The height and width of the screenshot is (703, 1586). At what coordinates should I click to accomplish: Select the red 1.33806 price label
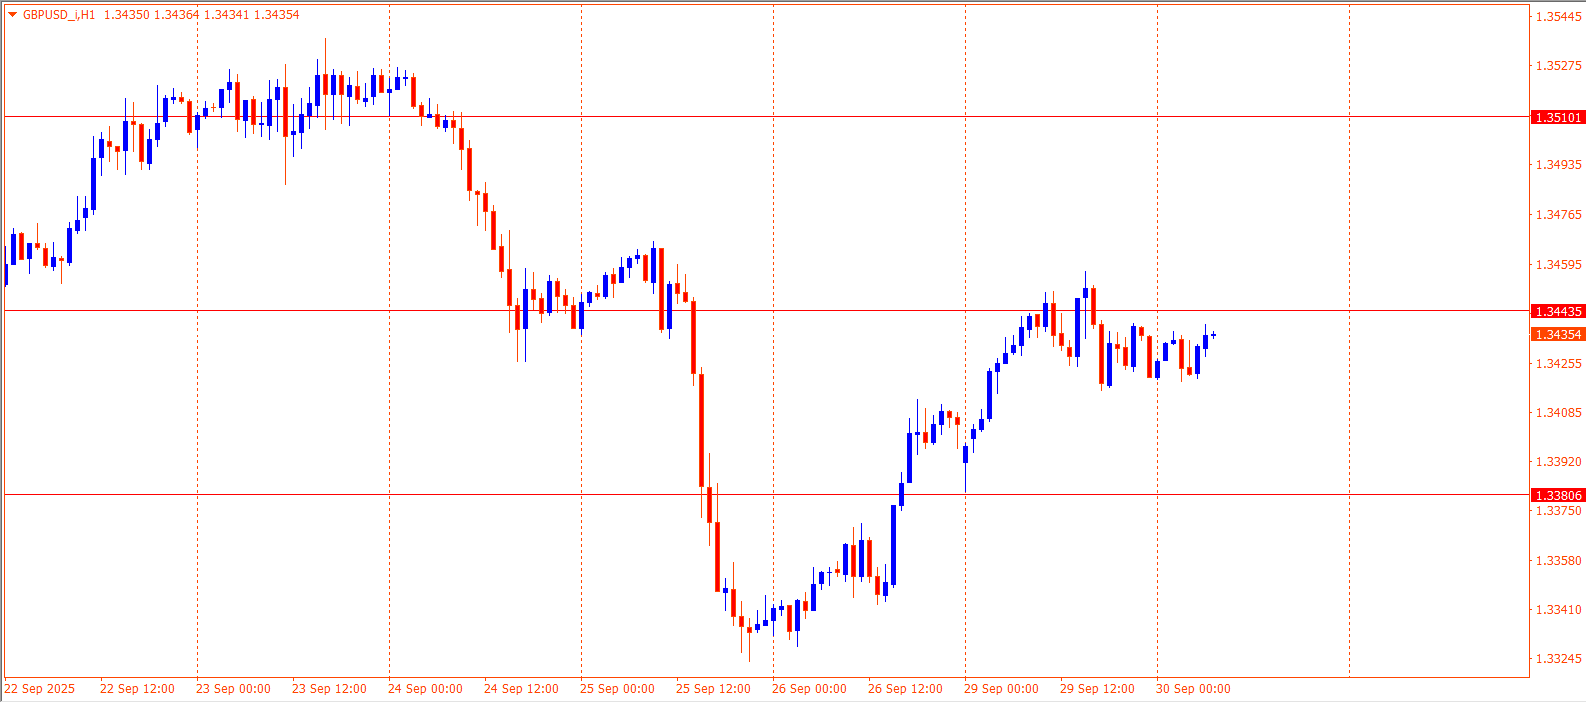pyautogui.click(x=1558, y=496)
